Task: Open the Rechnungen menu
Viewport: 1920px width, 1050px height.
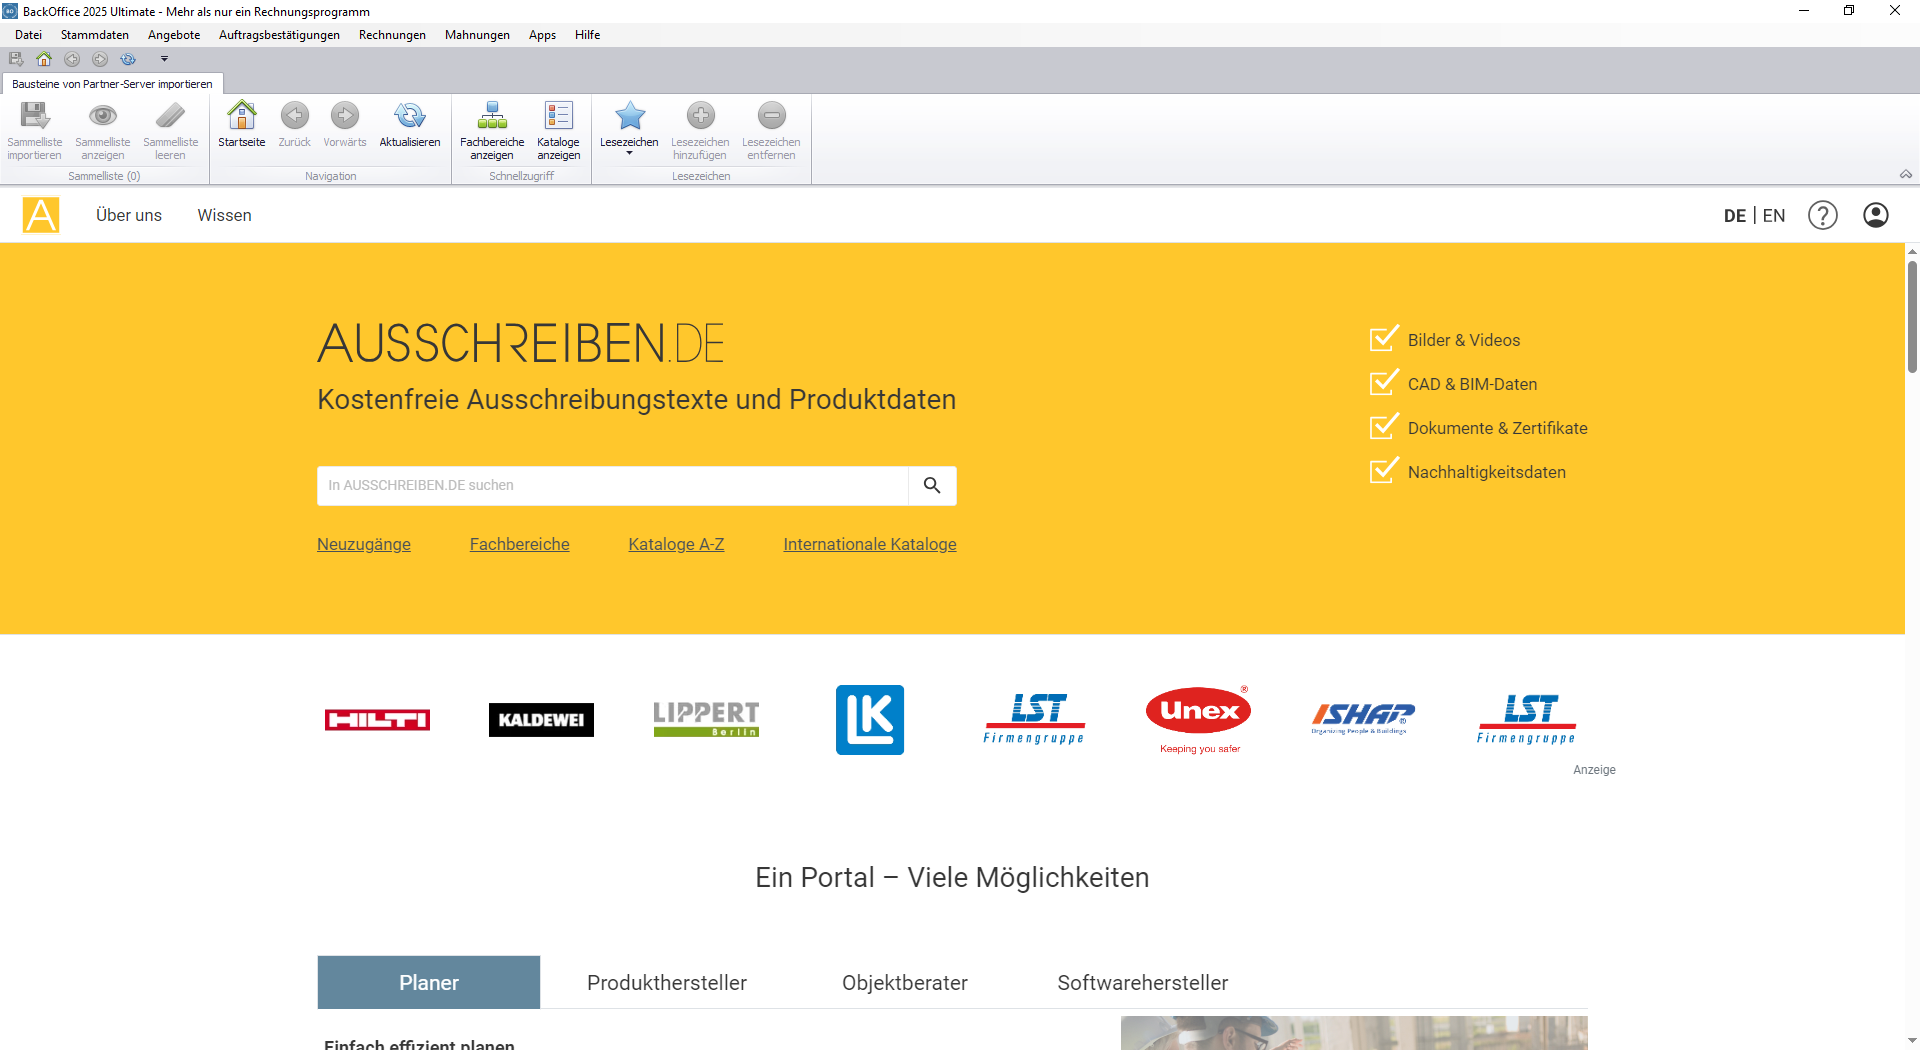Action: click(x=392, y=35)
